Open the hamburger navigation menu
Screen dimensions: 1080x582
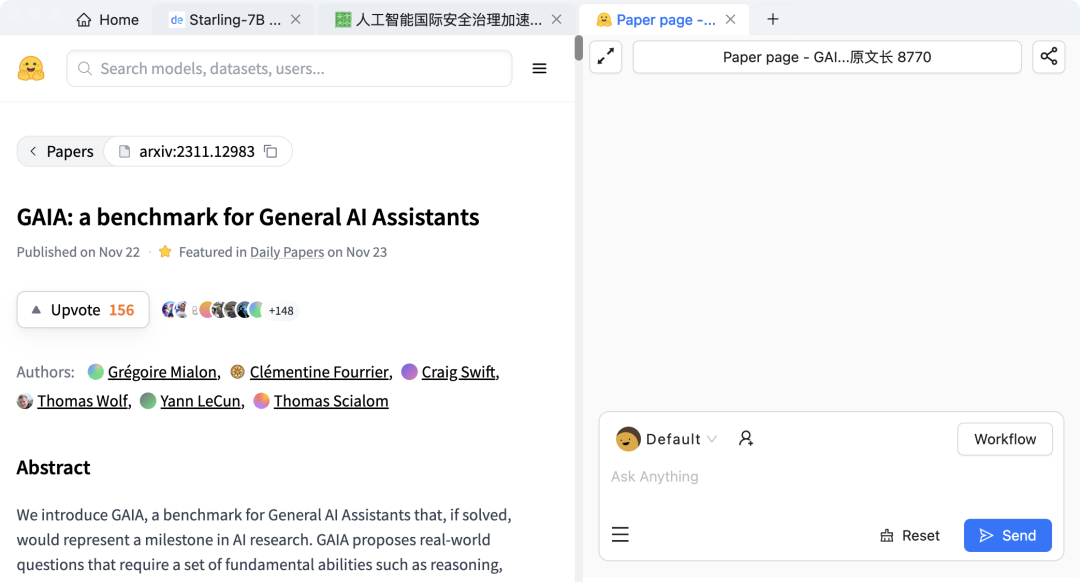539,68
